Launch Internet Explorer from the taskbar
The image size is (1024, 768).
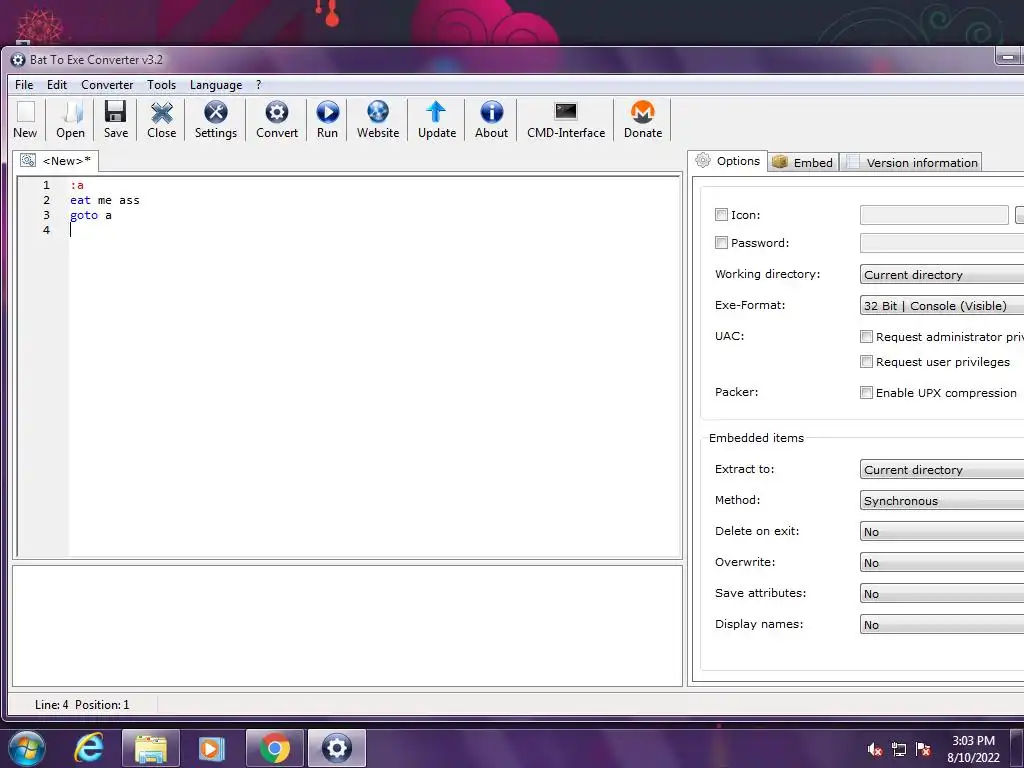tap(89, 748)
